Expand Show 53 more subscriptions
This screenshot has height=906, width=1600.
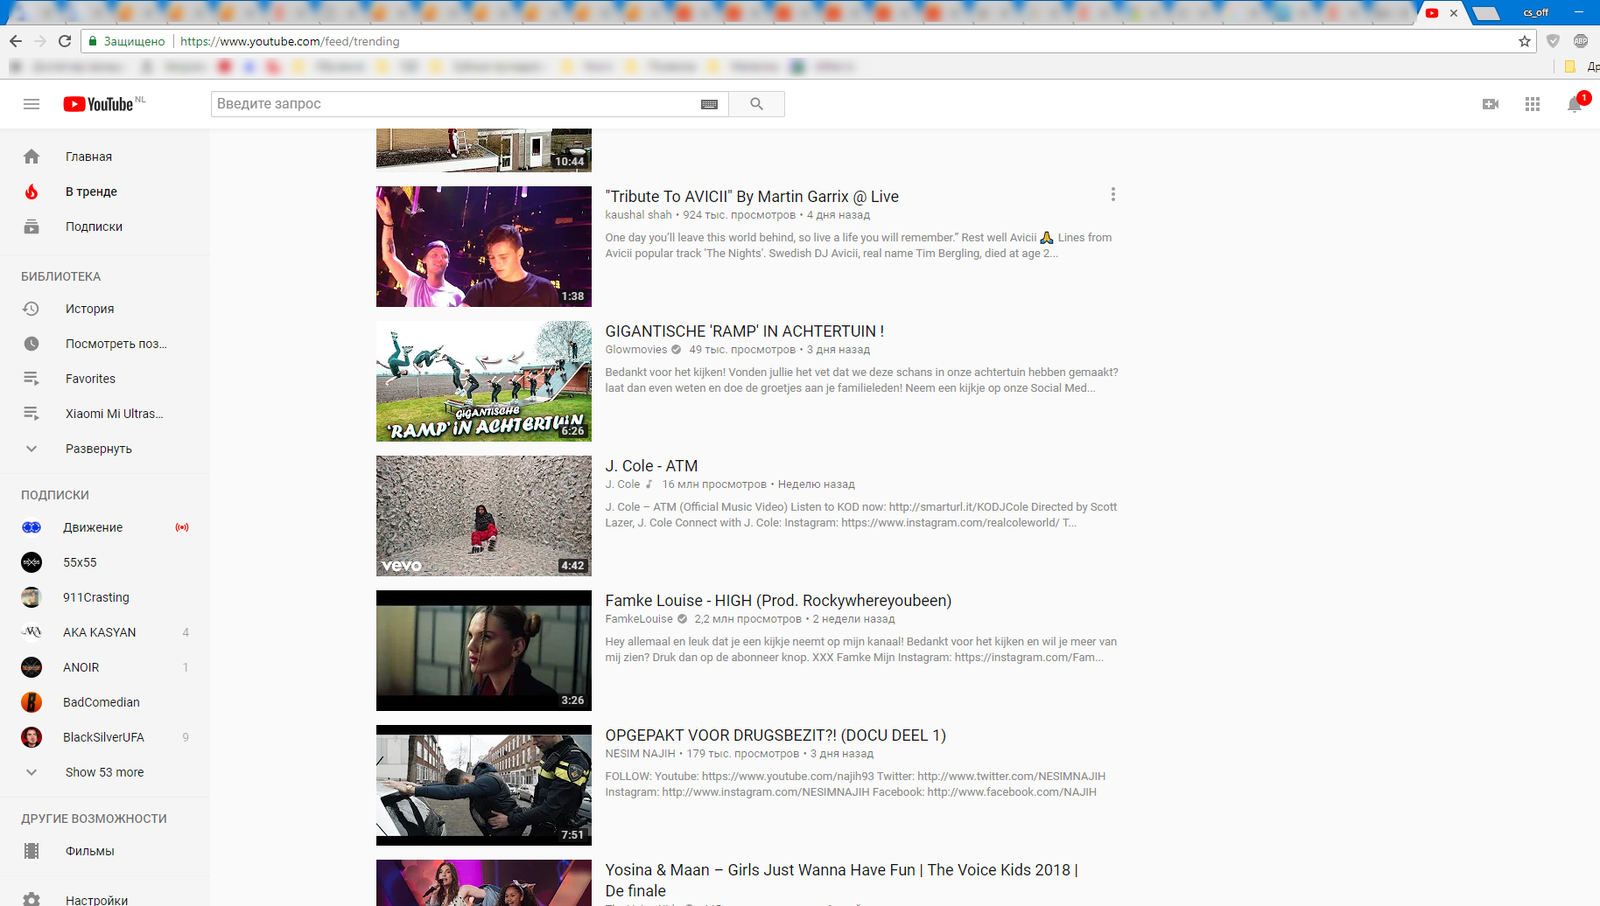[x=105, y=772]
